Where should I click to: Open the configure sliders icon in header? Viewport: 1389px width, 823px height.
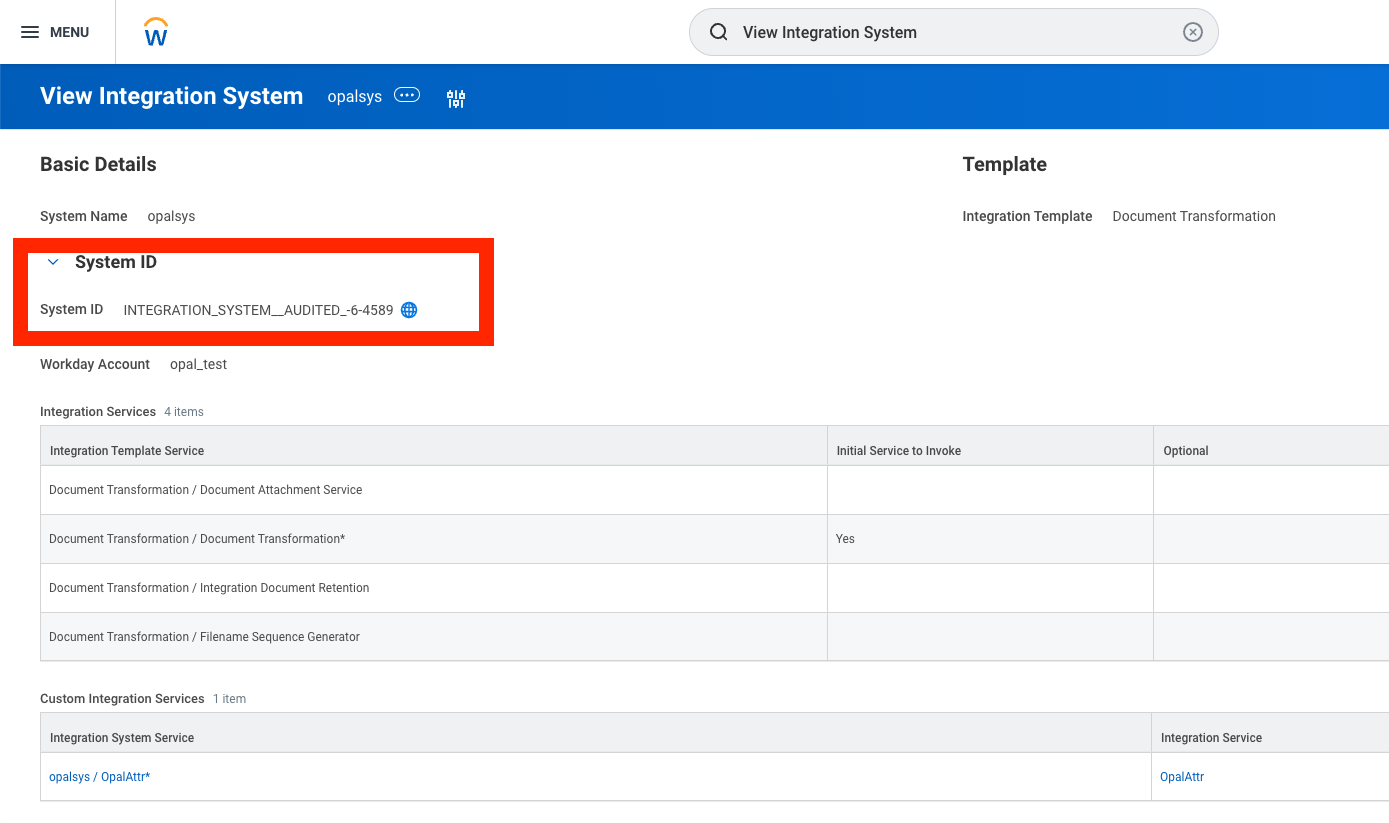456,98
